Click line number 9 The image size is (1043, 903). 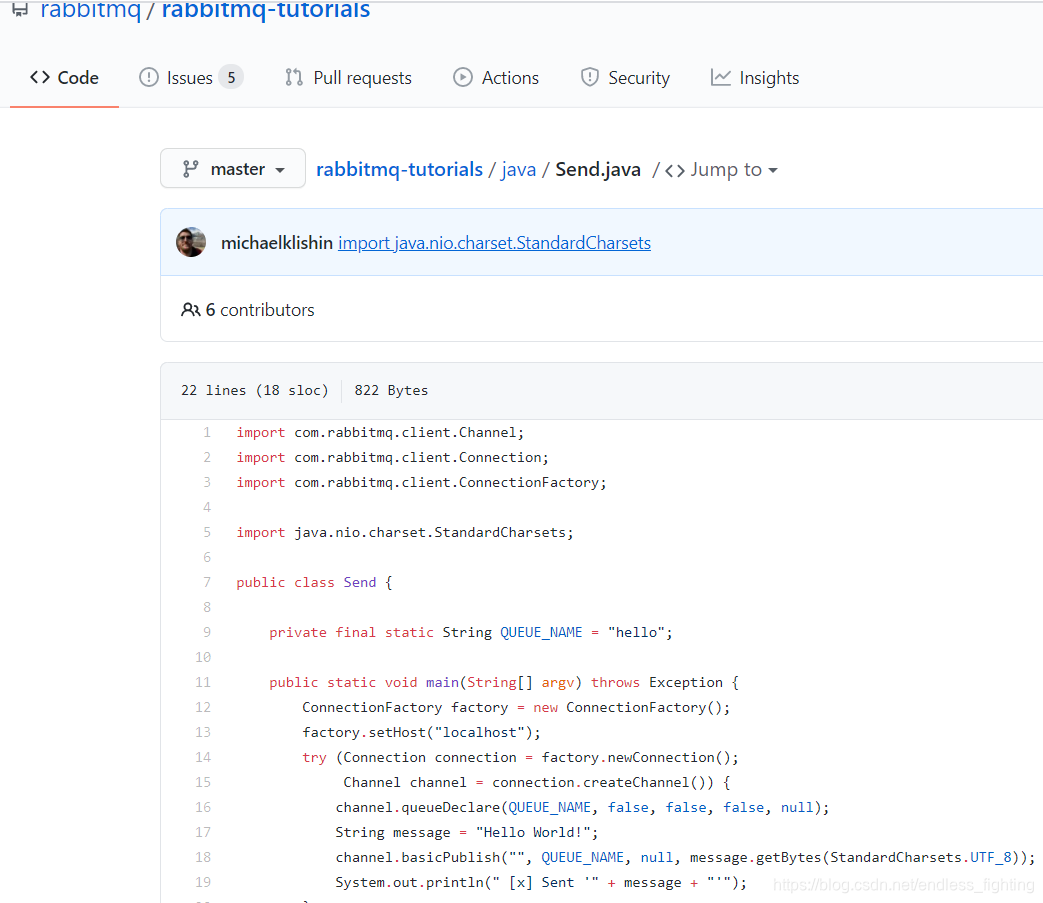[207, 632]
